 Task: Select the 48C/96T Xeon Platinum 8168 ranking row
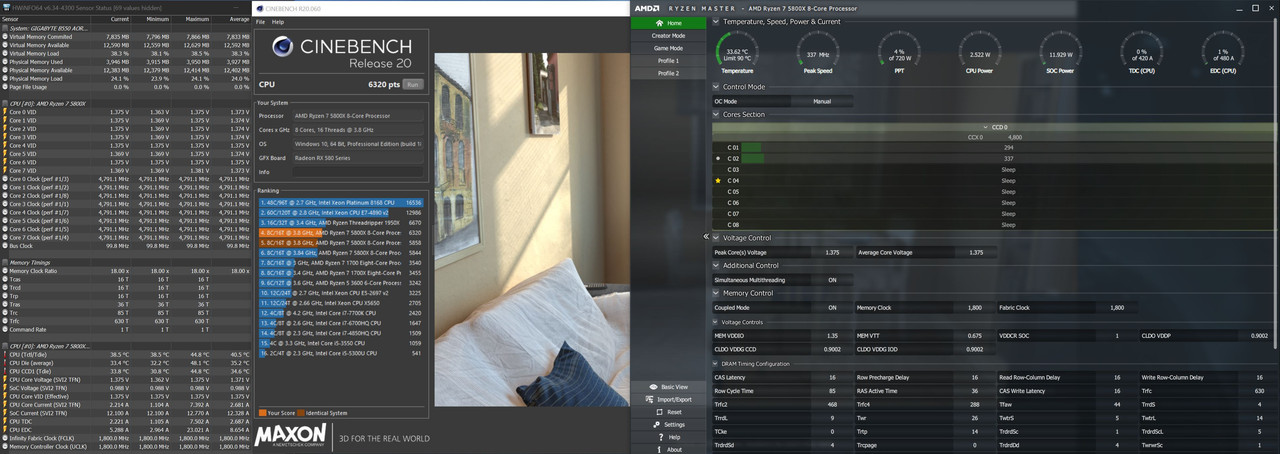click(x=340, y=202)
